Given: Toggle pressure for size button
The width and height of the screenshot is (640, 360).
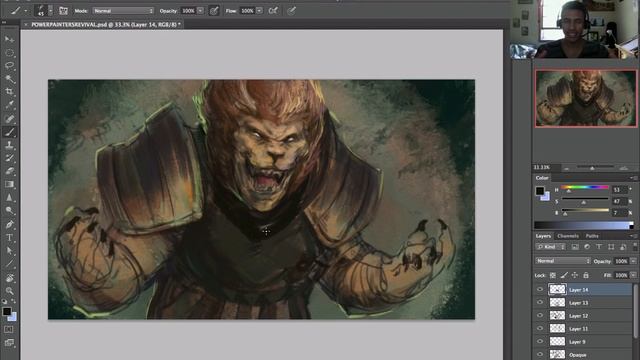Looking at the screenshot, I should tap(291, 11).
